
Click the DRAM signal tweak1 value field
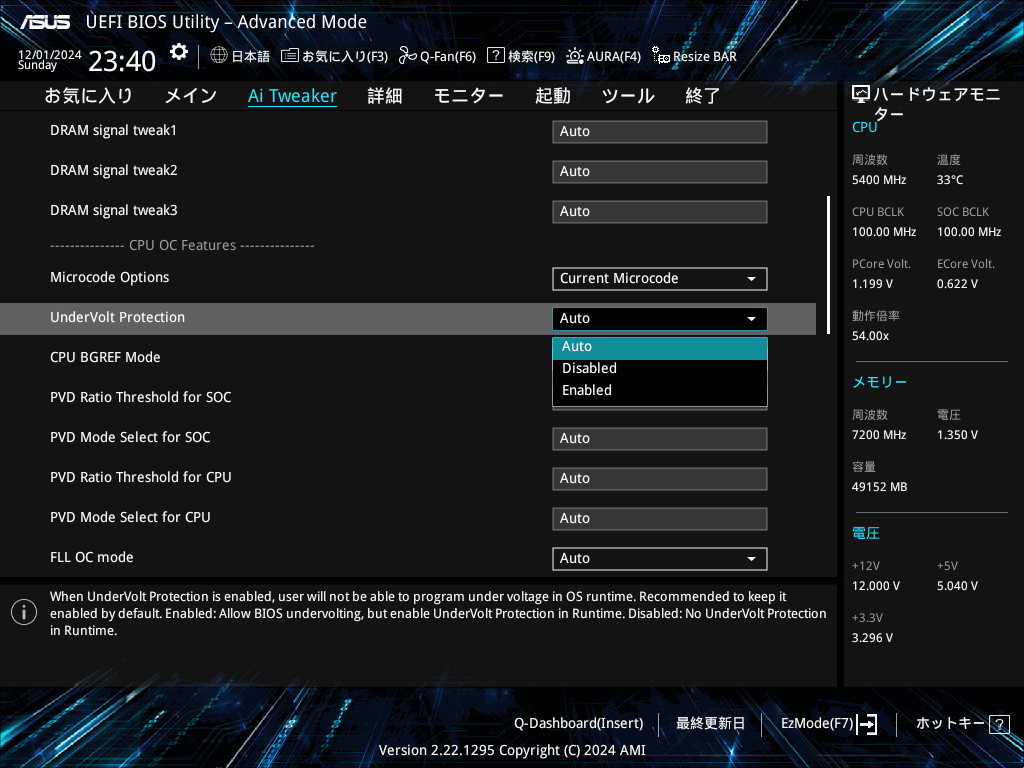coord(660,132)
